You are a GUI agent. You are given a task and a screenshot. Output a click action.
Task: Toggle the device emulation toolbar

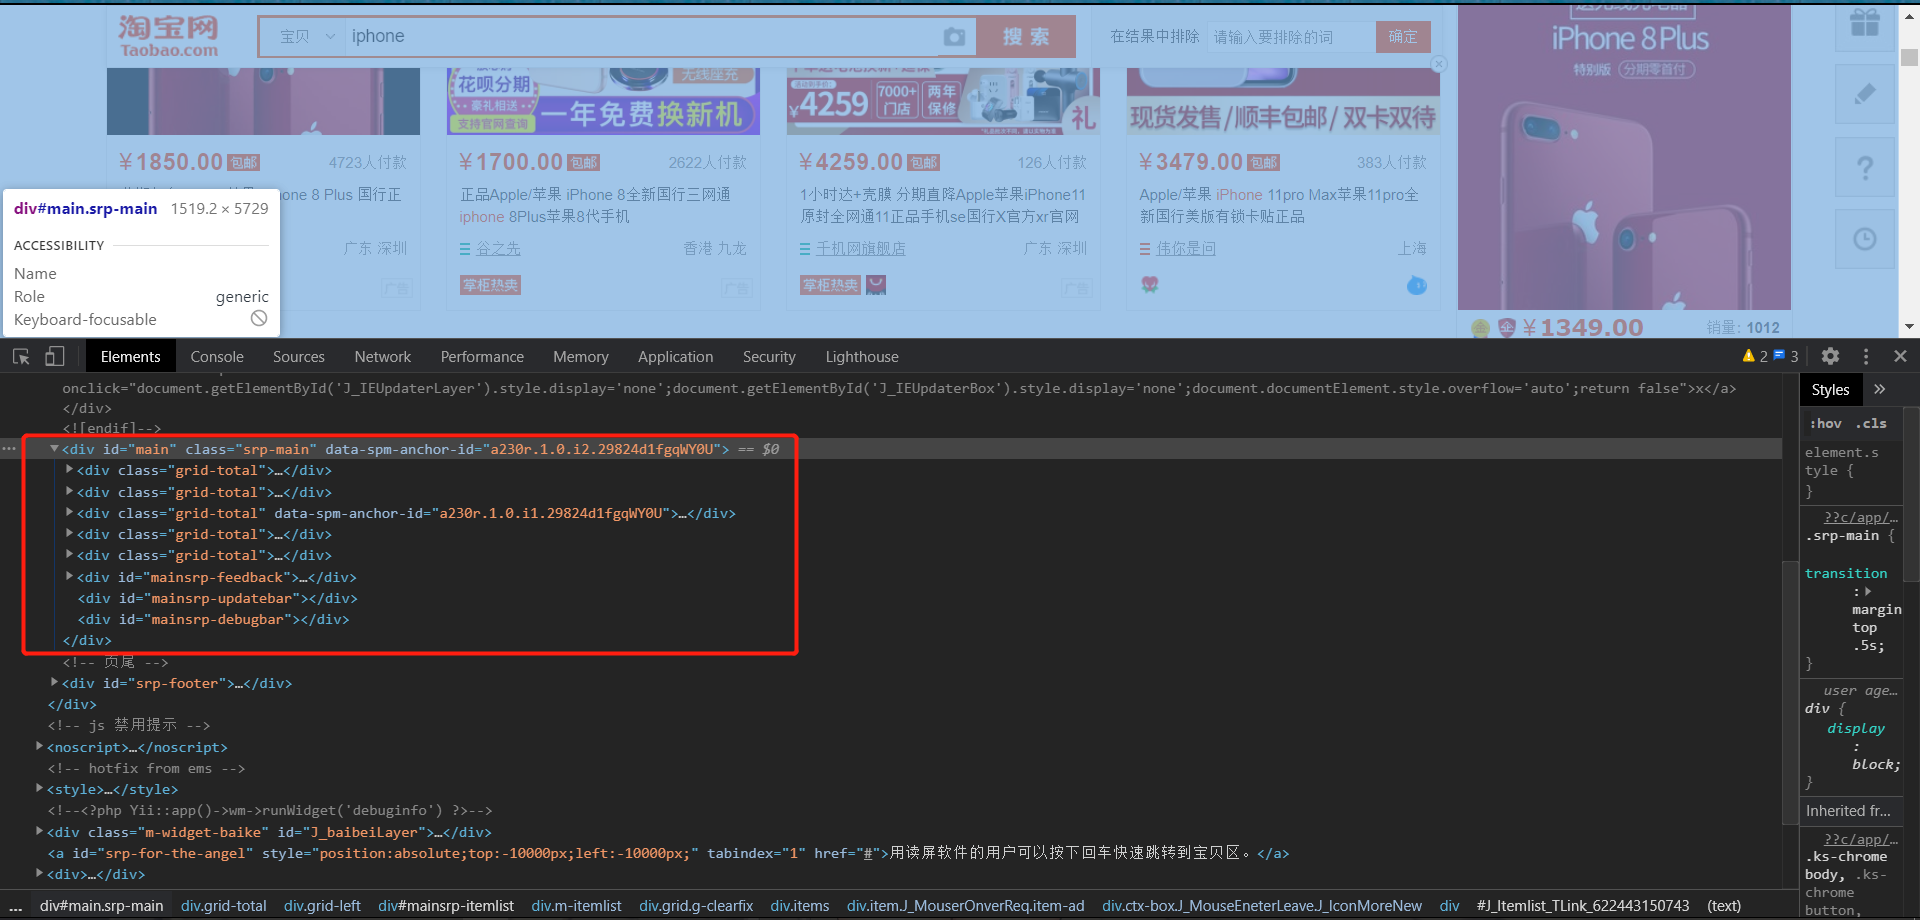click(x=55, y=356)
